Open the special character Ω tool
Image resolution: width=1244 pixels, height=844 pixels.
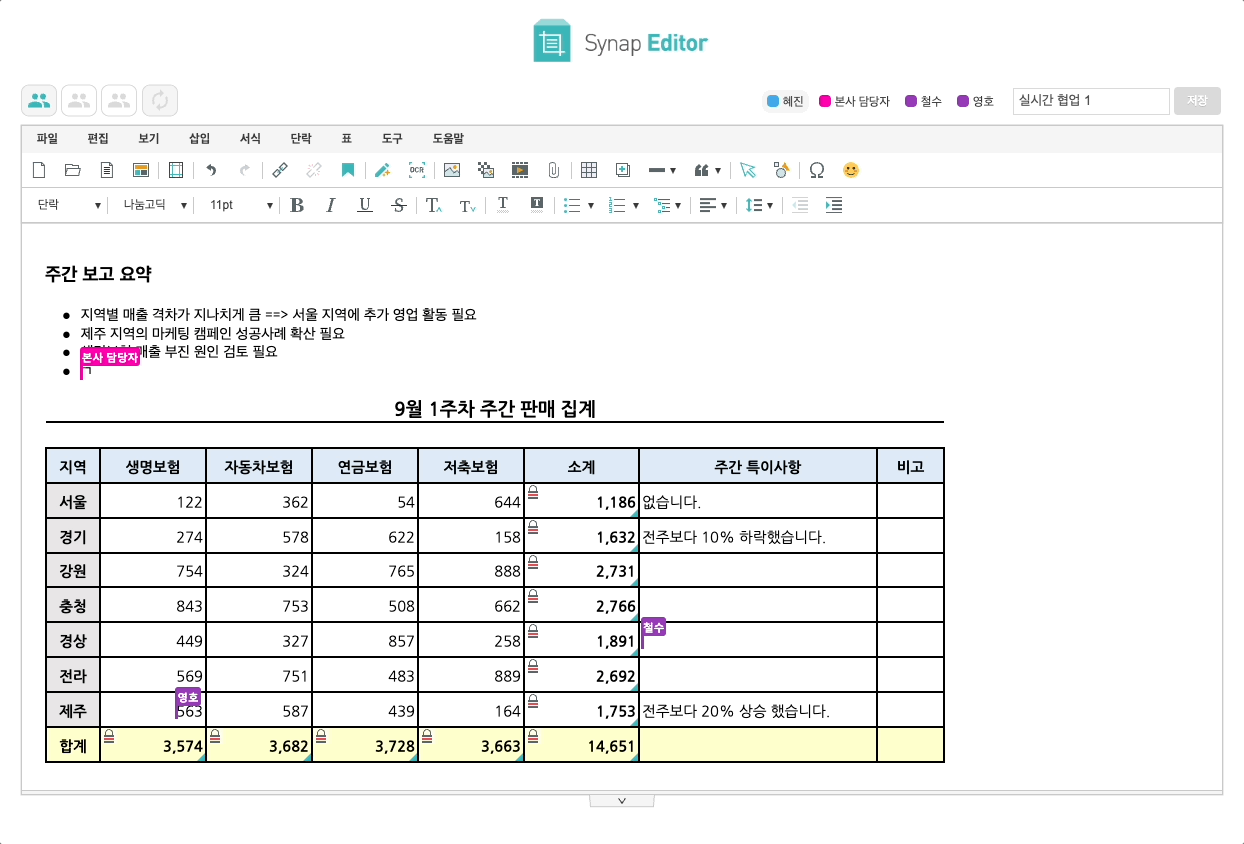(x=817, y=170)
